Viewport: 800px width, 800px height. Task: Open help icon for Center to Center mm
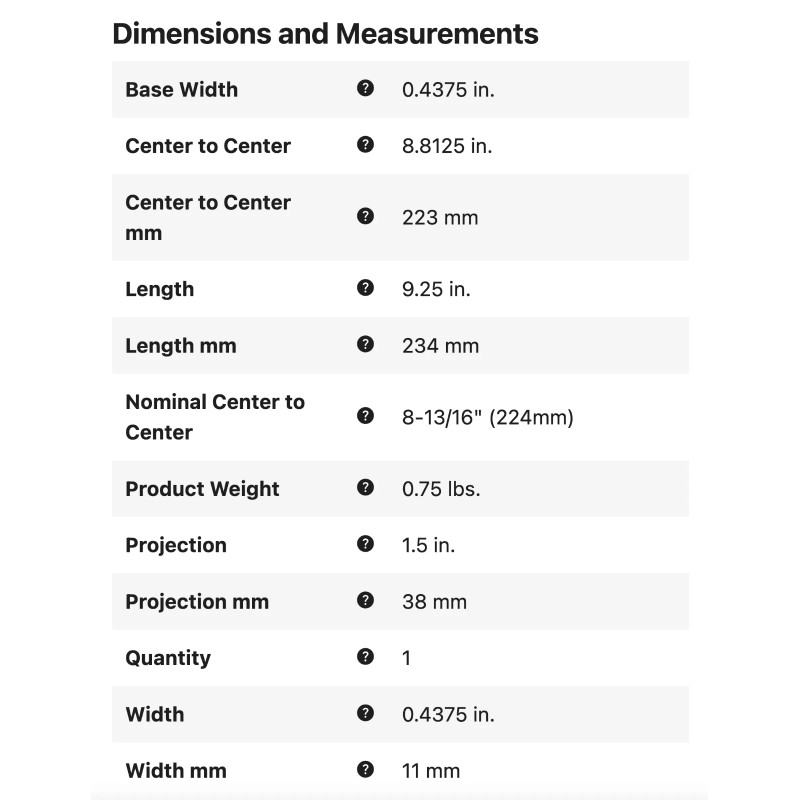click(365, 216)
